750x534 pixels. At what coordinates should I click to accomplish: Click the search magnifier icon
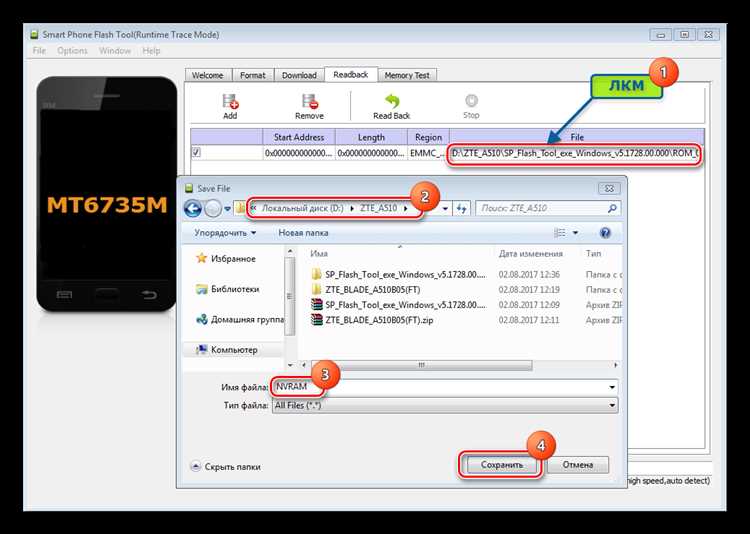point(612,208)
